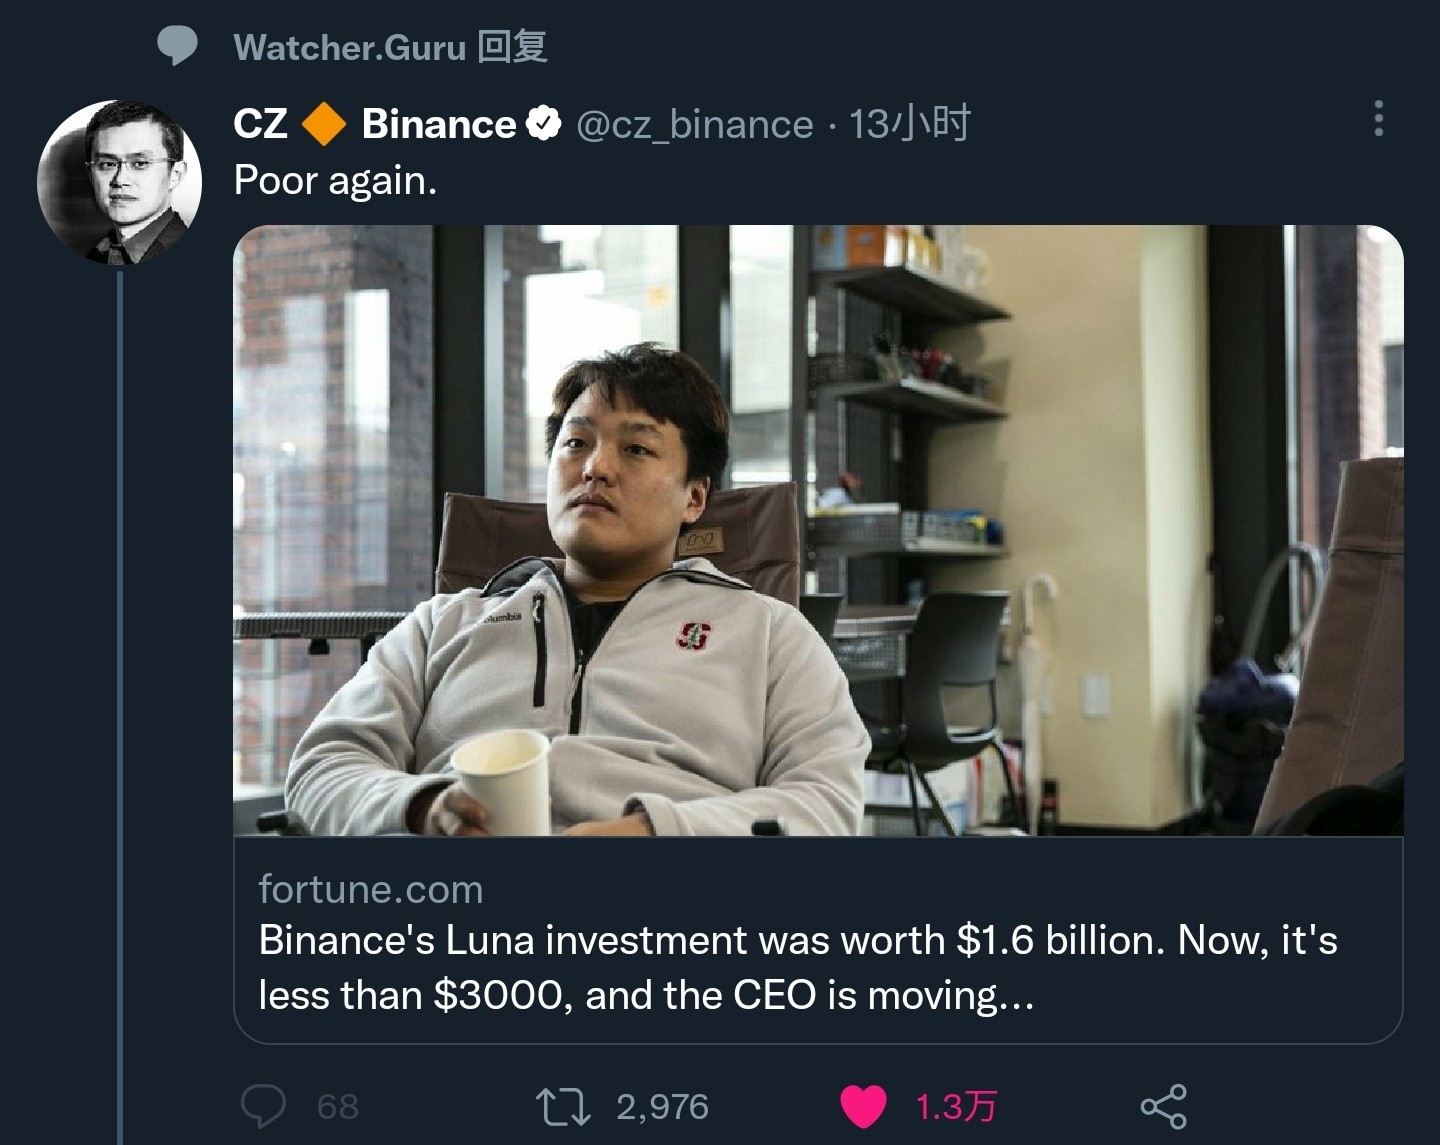Screen dimensions: 1440x1145
Task: Click the 68 replies count
Action: 337,1106
